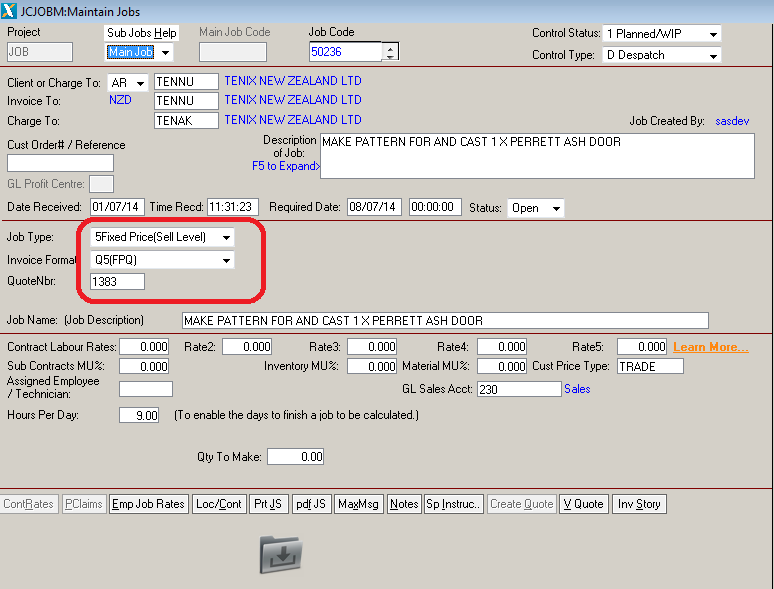Click the Rate4 field

pyautogui.click(x=502, y=347)
